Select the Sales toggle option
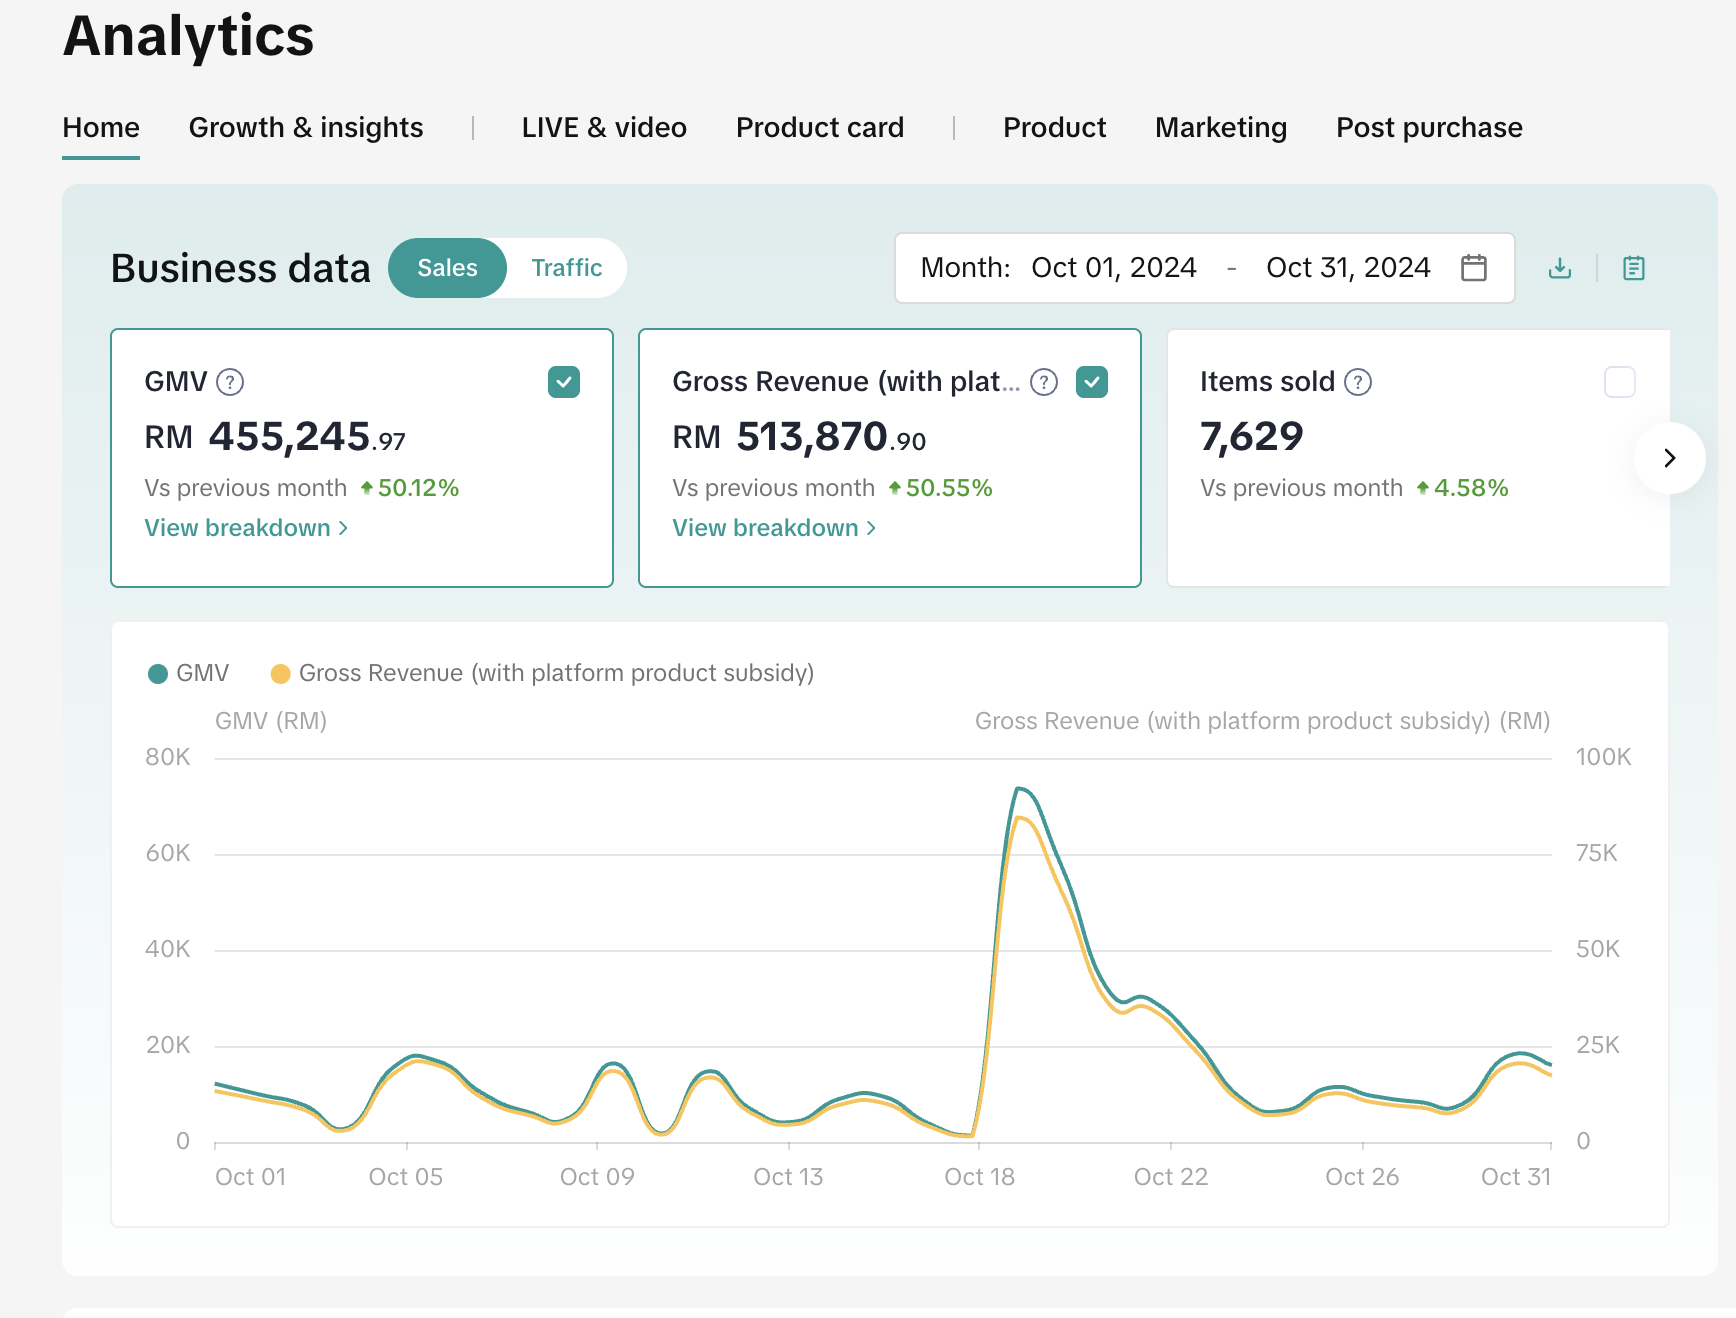 (x=447, y=268)
